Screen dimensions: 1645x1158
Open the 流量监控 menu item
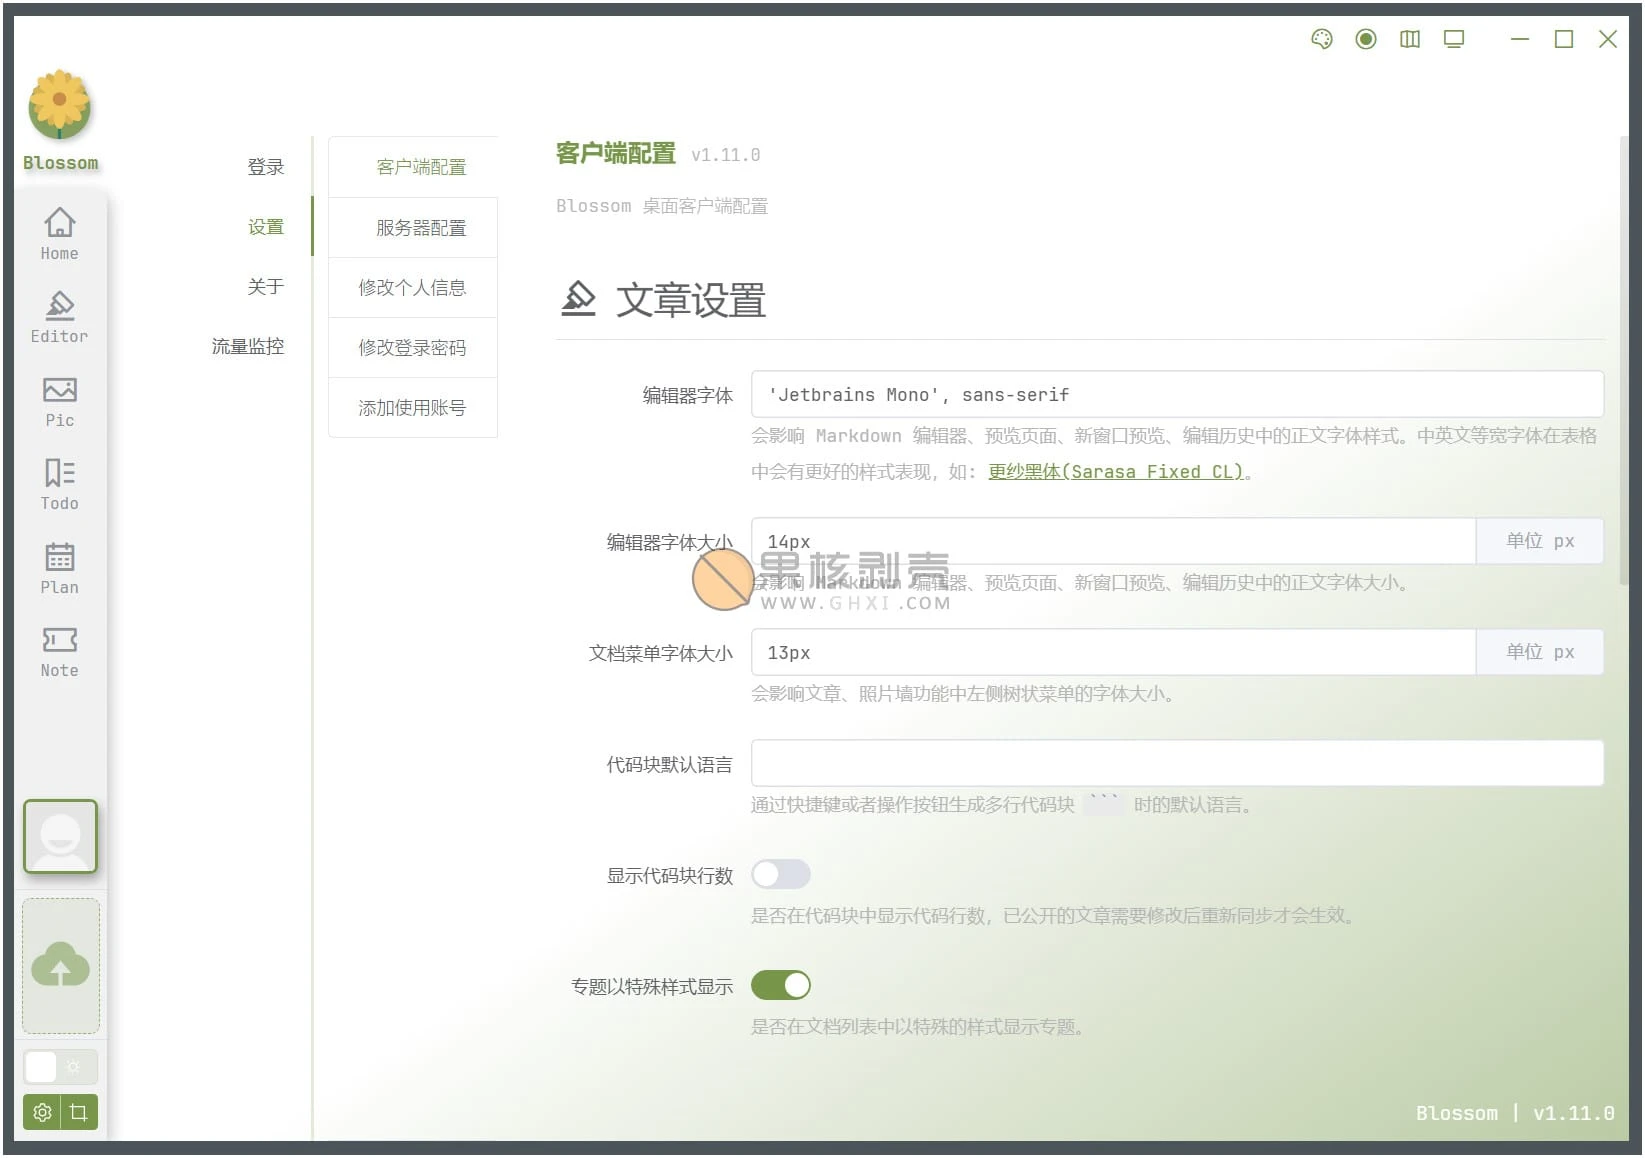click(x=247, y=347)
